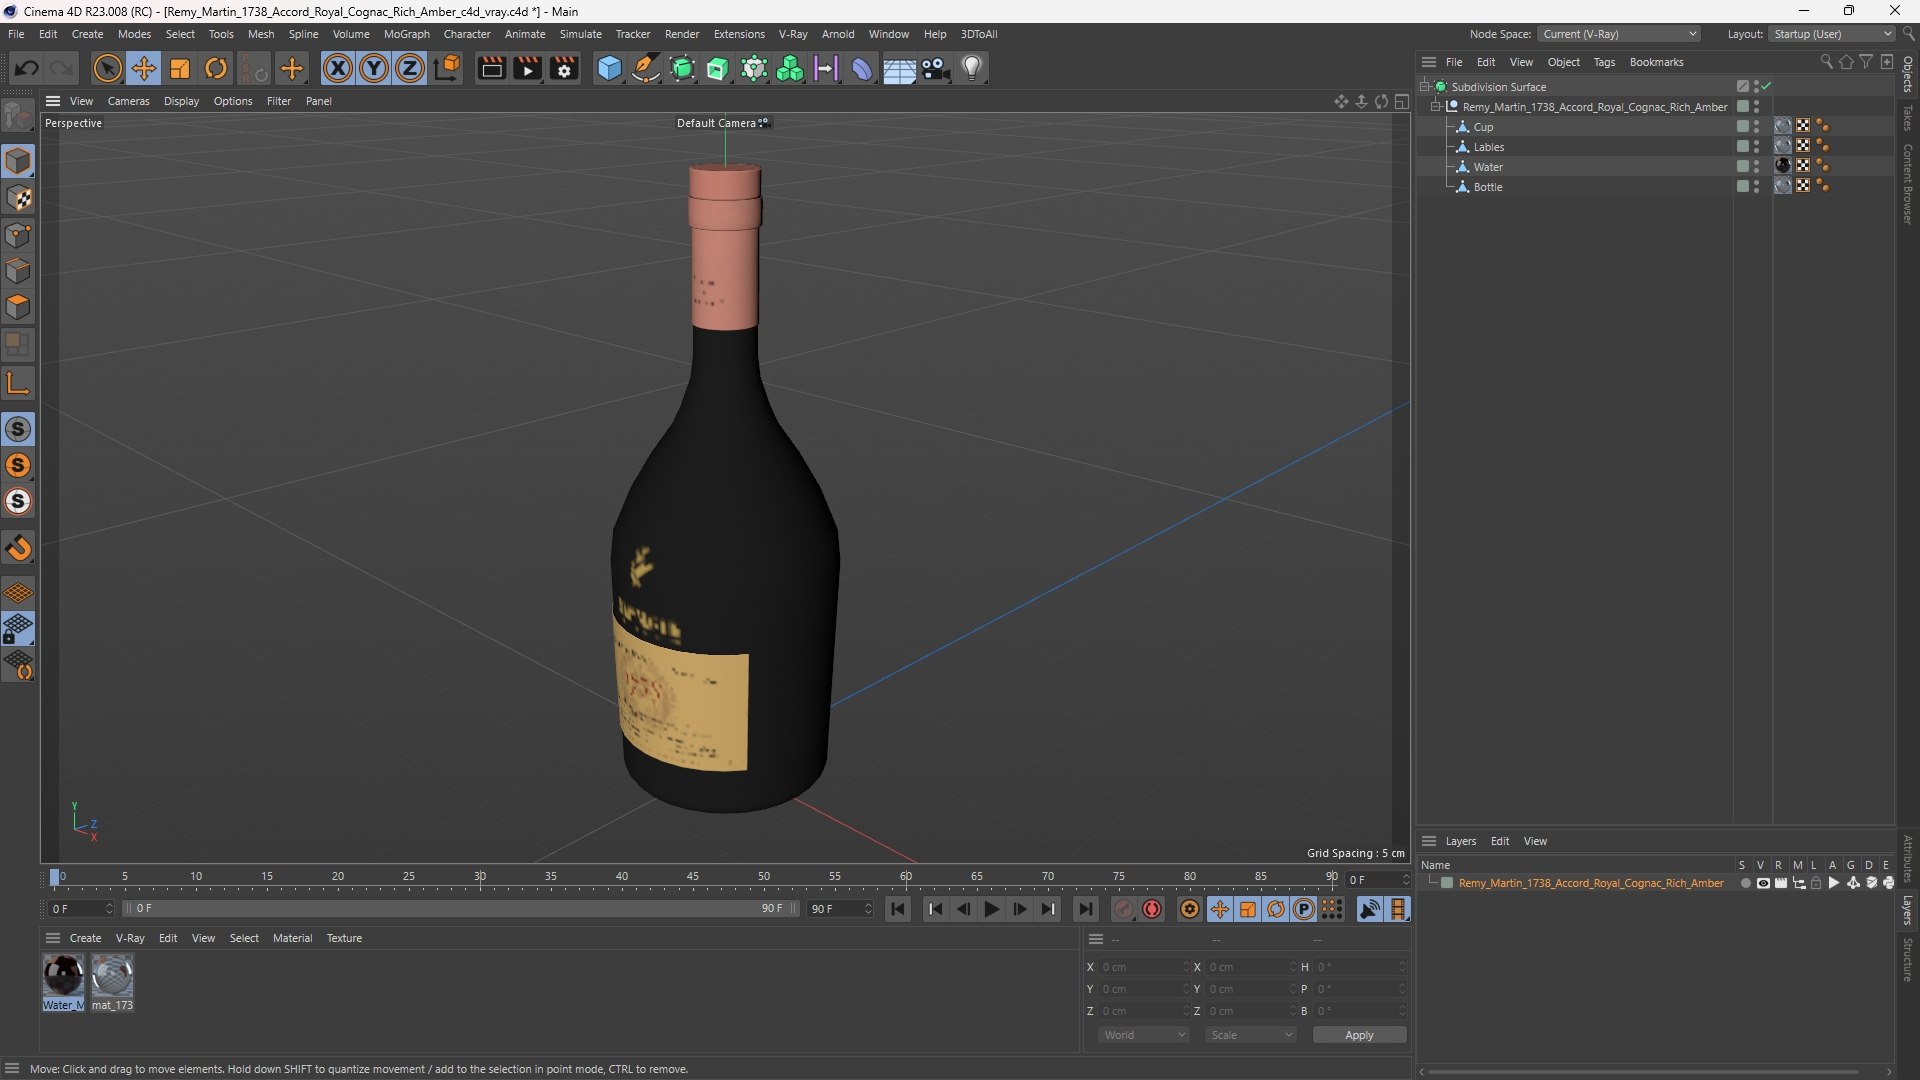Collapse the Subdivision Surface tree node
Viewport: 1920px width, 1080px height.
(1425, 87)
